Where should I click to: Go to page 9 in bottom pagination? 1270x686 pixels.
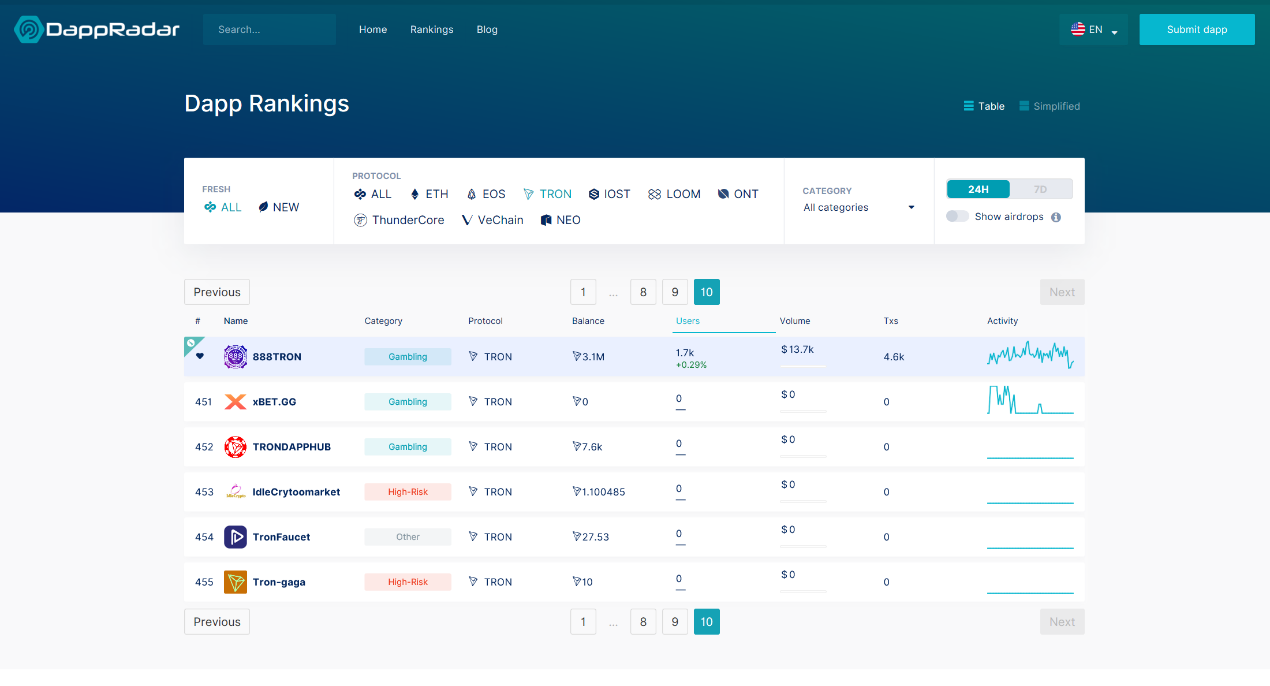pos(675,622)
